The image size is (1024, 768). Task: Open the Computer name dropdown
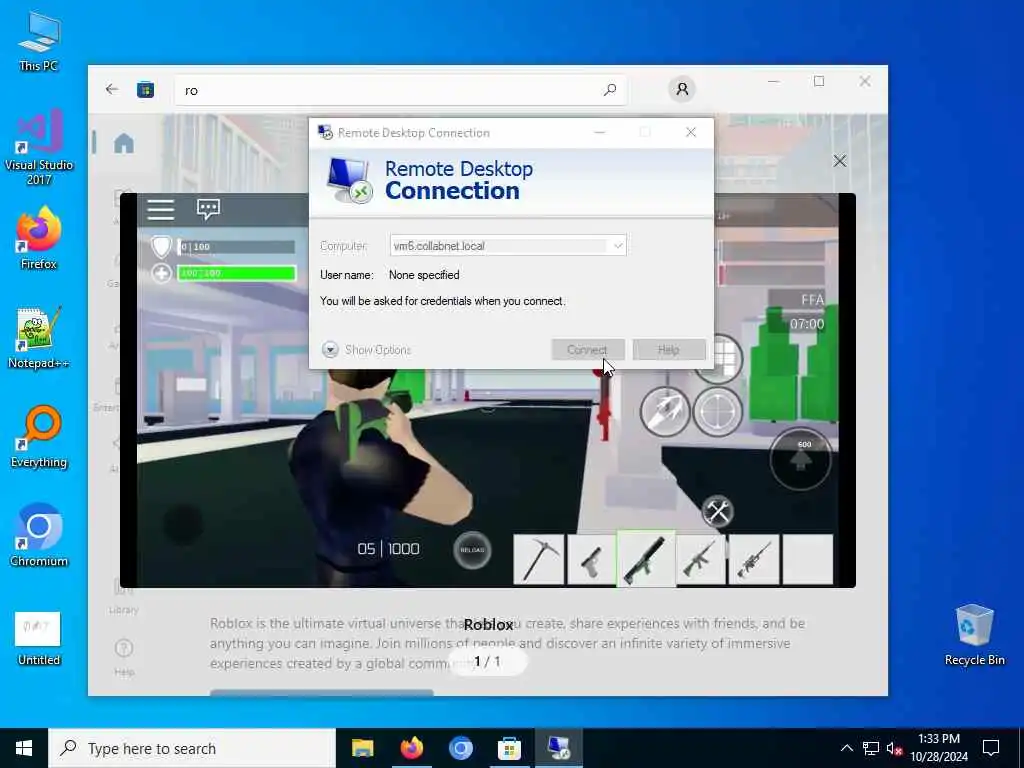tap(617, 246)
